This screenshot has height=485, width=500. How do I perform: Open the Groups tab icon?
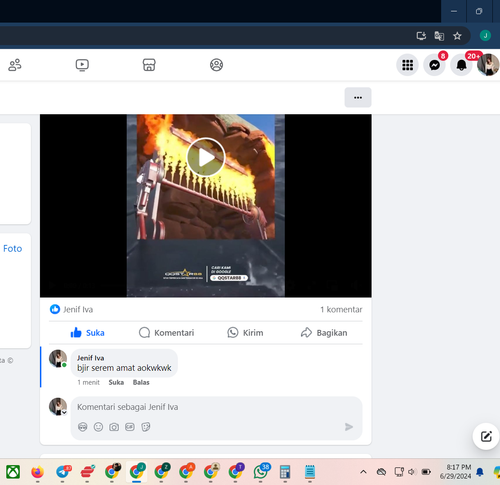point(216,65)
